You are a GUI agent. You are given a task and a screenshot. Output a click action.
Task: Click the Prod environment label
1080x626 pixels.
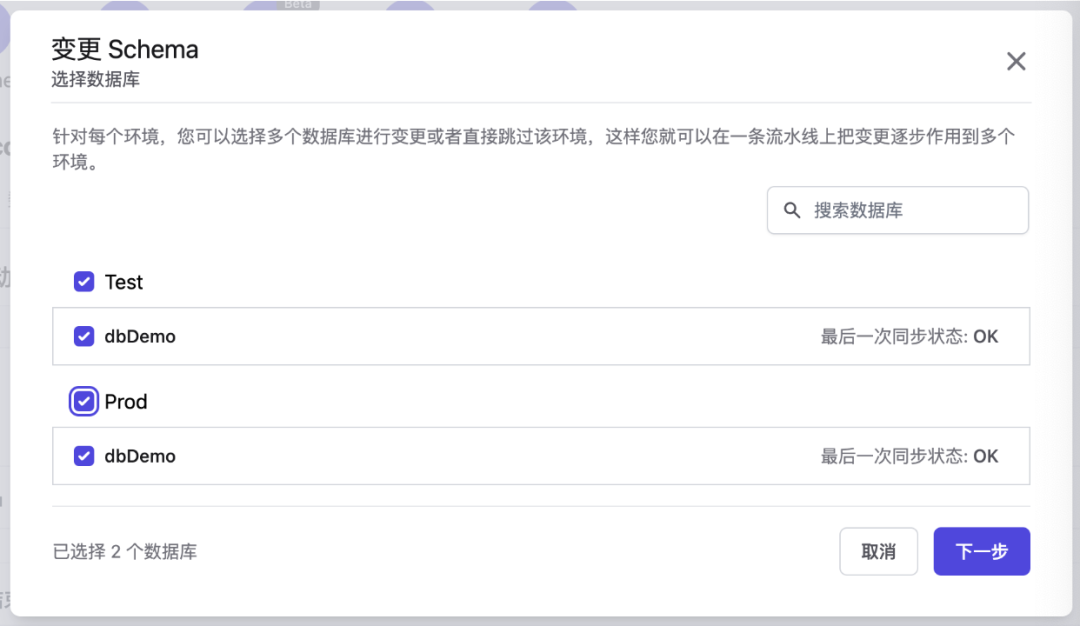[x=126, y=402]
